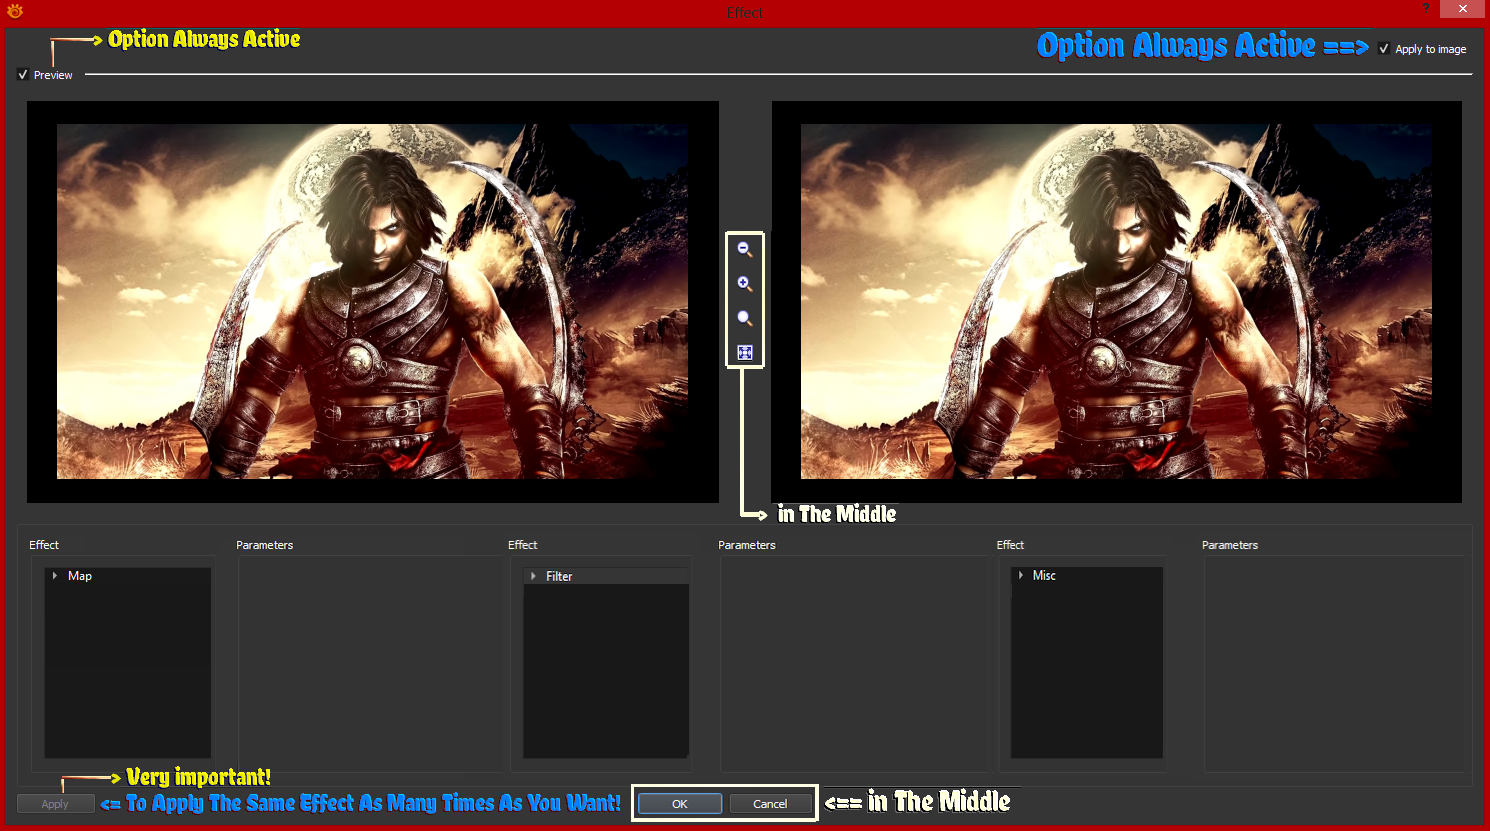This screenshot has height=831, width=1490.
Task: Select the Misc label in effect tree
Action: pyautogui.click(x=1044, y=575)
